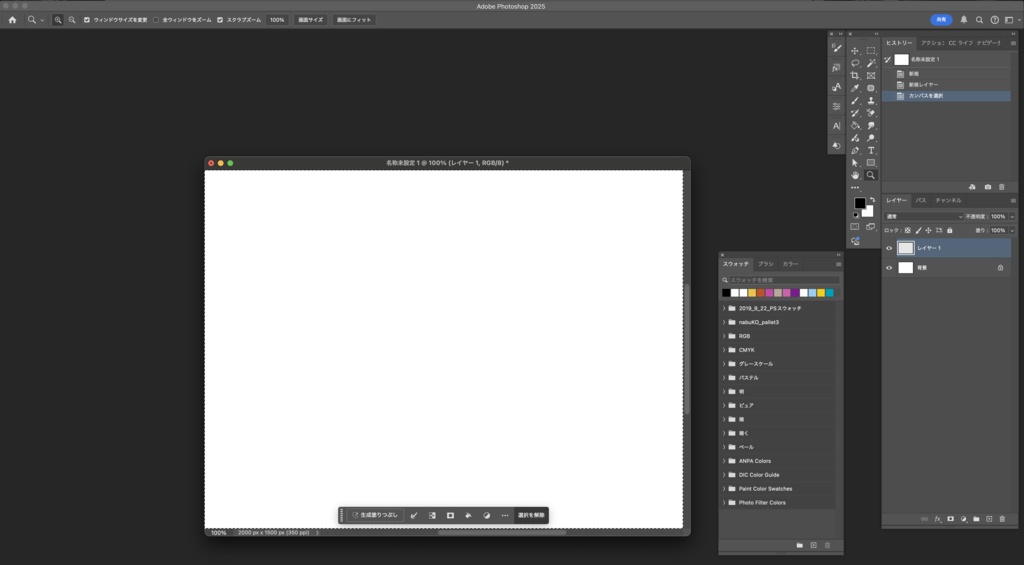This screenshot has width=1024, height=565.
Task: Create new adjustment layer icon
Action: point(963,519)
